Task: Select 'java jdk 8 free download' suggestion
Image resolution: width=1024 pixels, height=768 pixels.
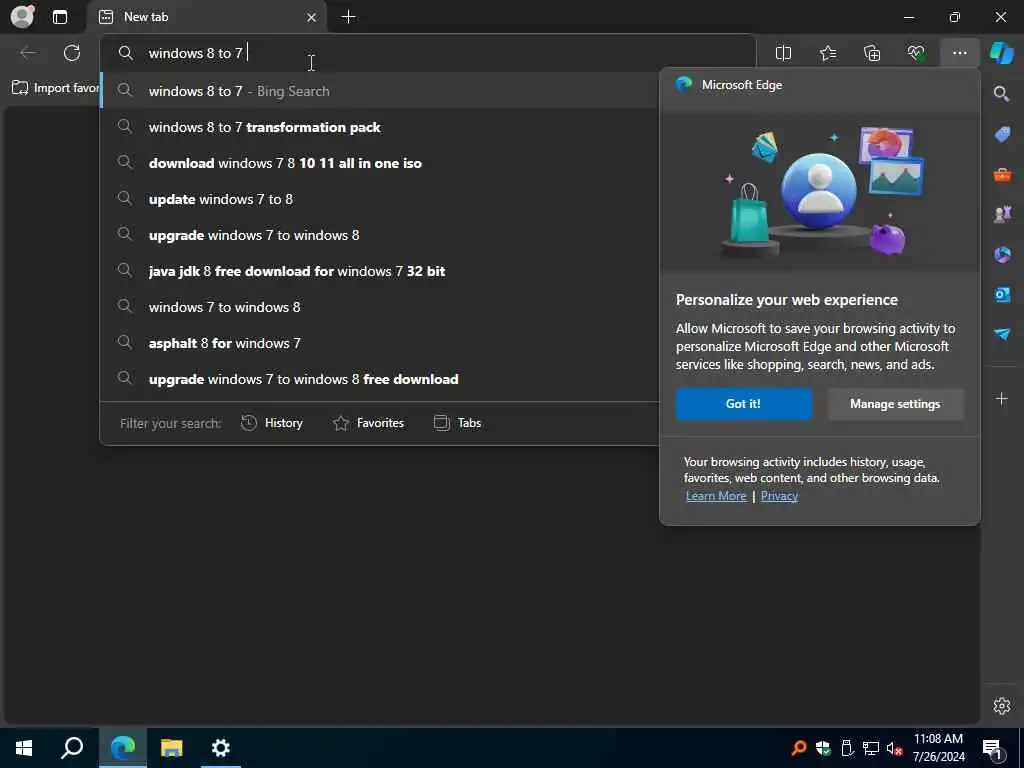Action: pos(379,271)
